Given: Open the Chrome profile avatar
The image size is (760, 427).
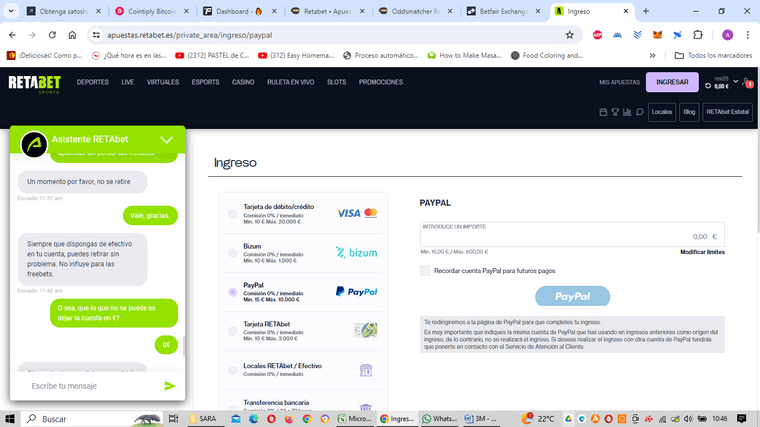Looking at the screenshot, I should (727, 35).
